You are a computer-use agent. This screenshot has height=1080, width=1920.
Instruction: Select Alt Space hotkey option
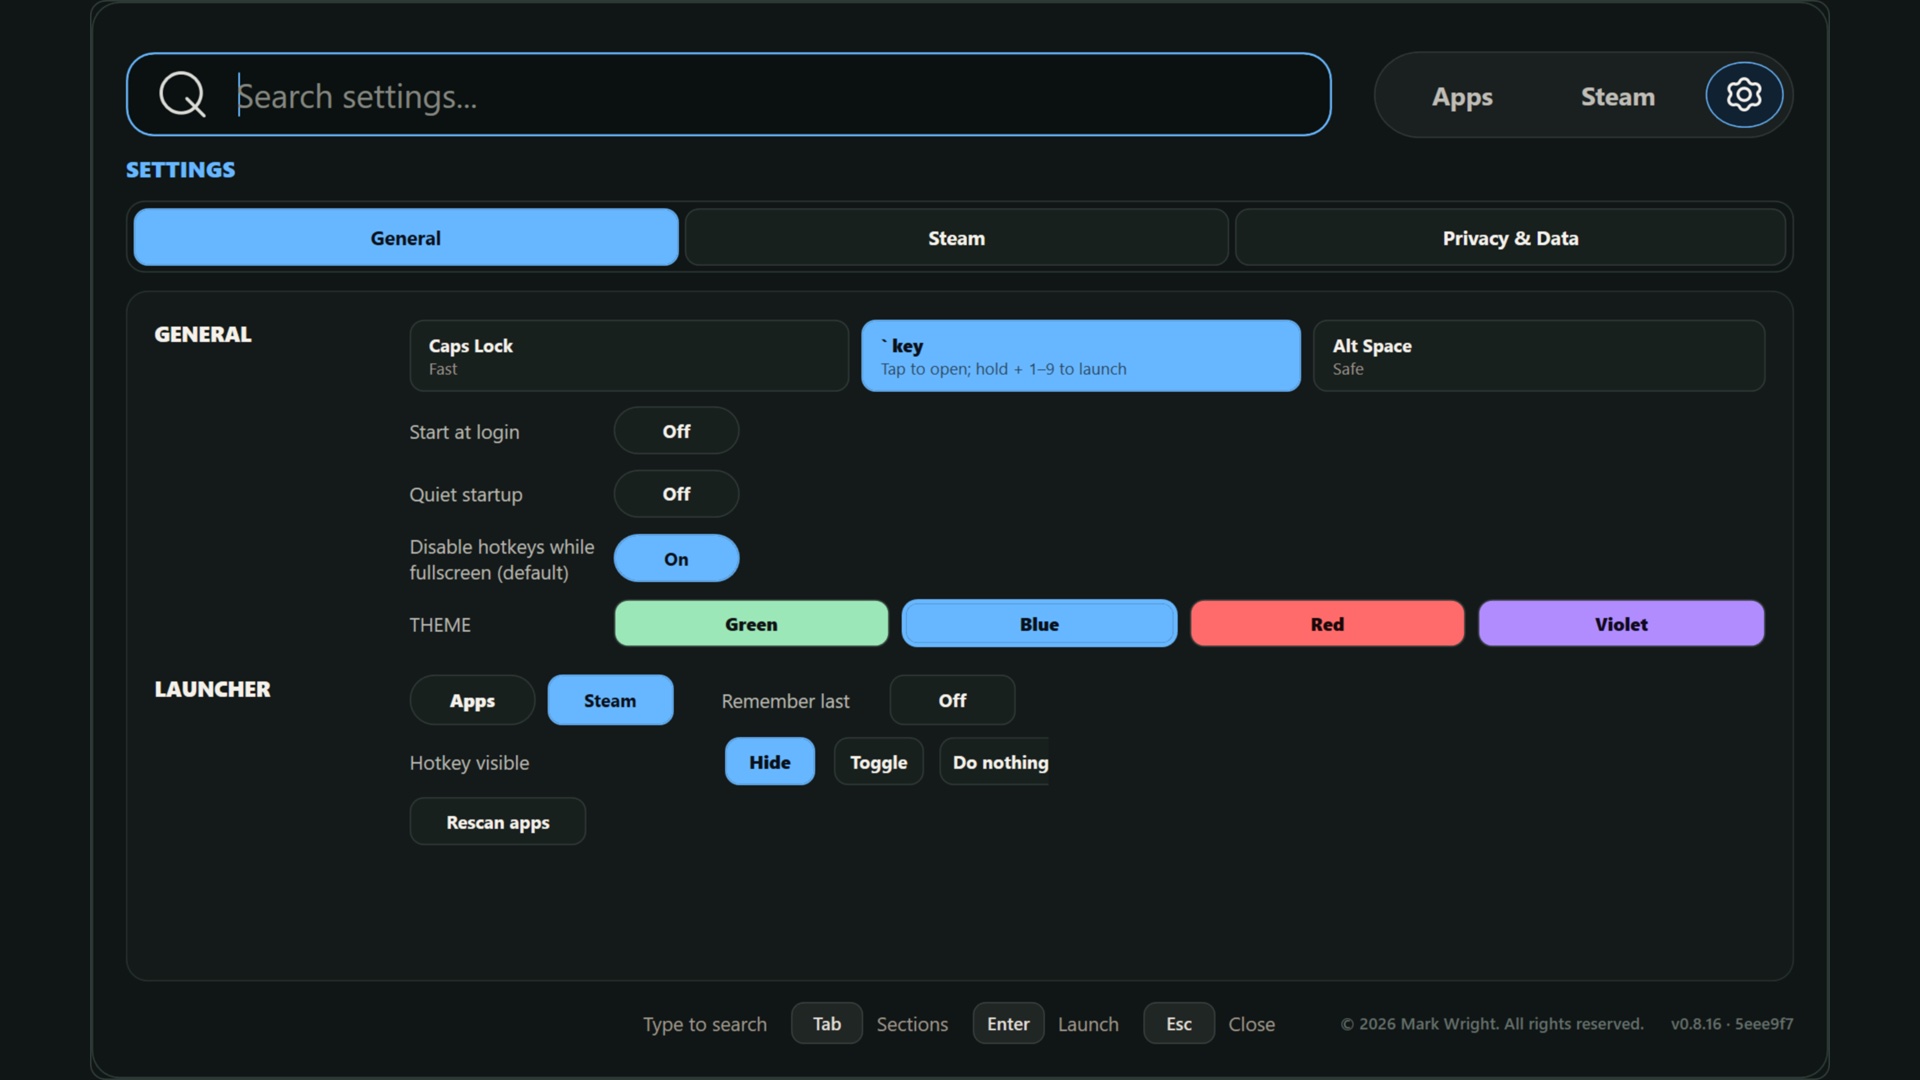pos(1539,356)
